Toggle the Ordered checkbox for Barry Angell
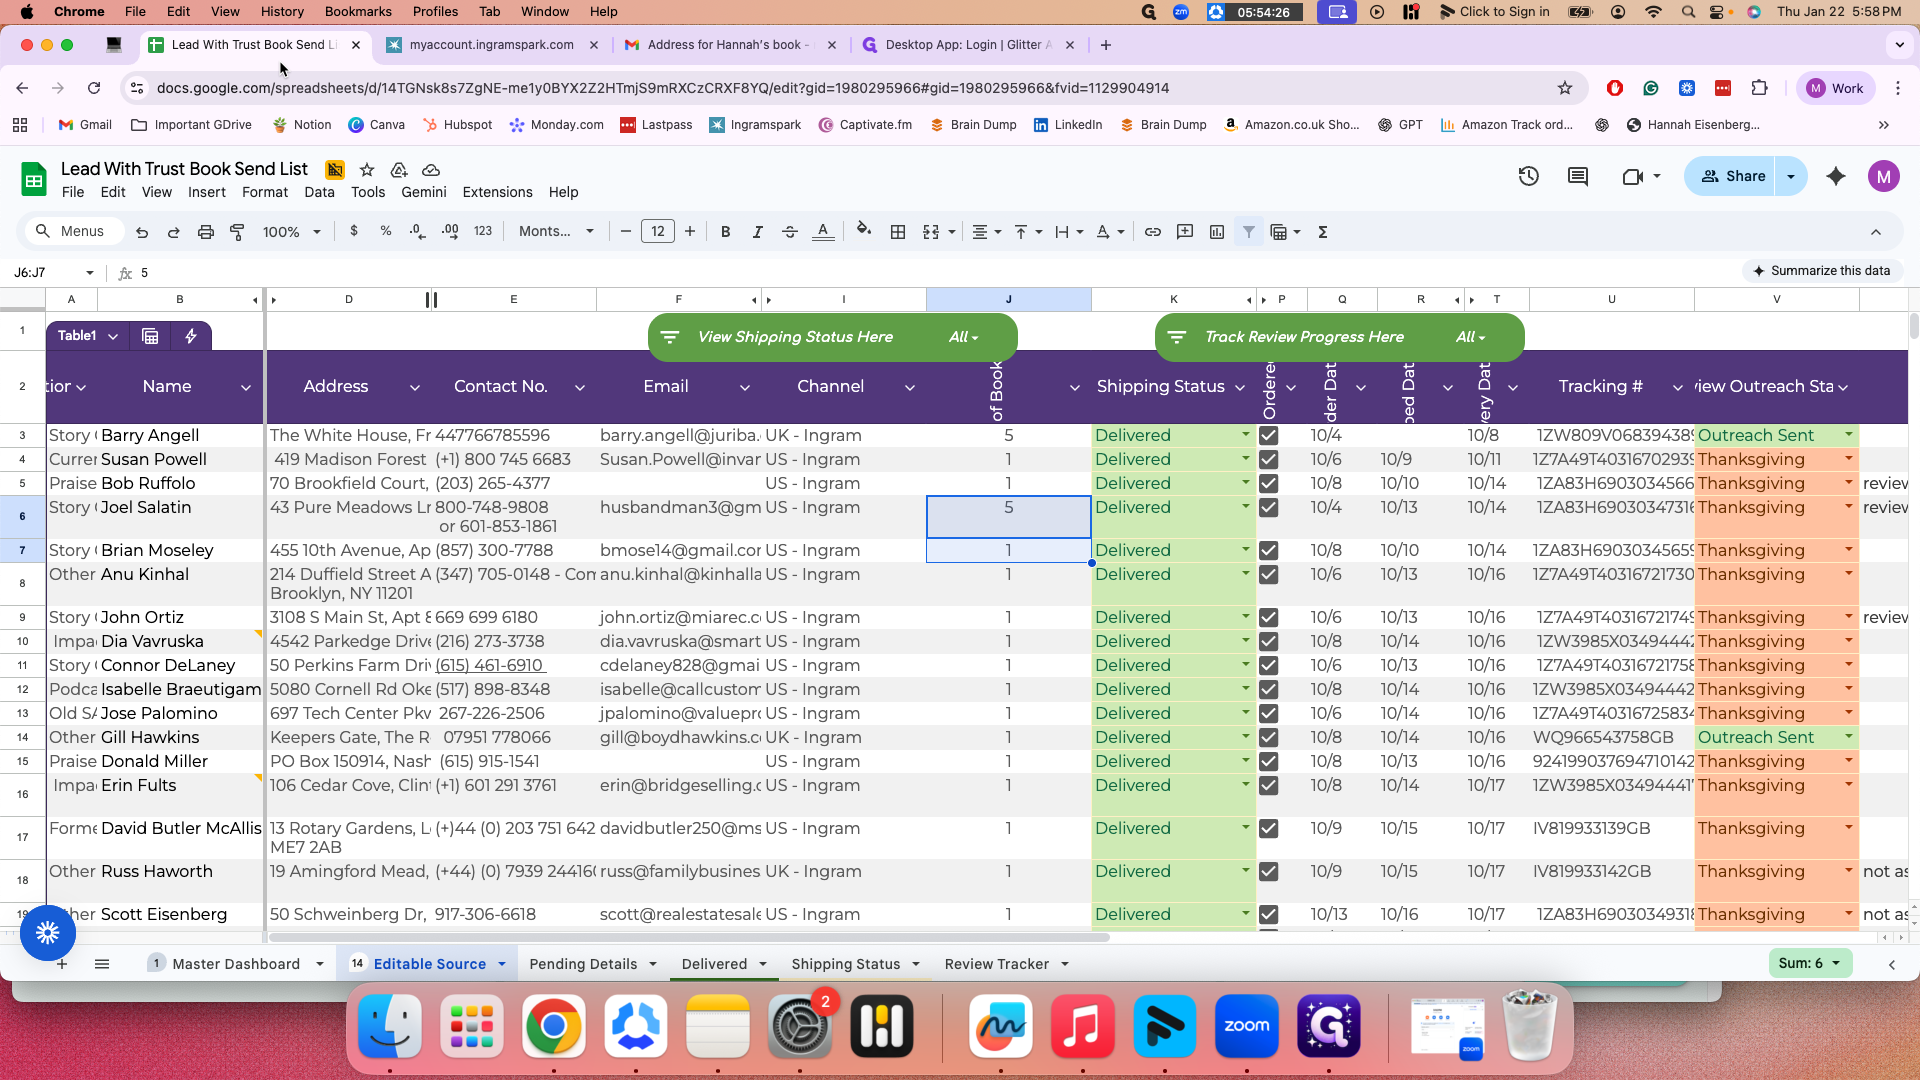The width and height of the screenshot is (1920, 1080). [x=1269, y=436]
